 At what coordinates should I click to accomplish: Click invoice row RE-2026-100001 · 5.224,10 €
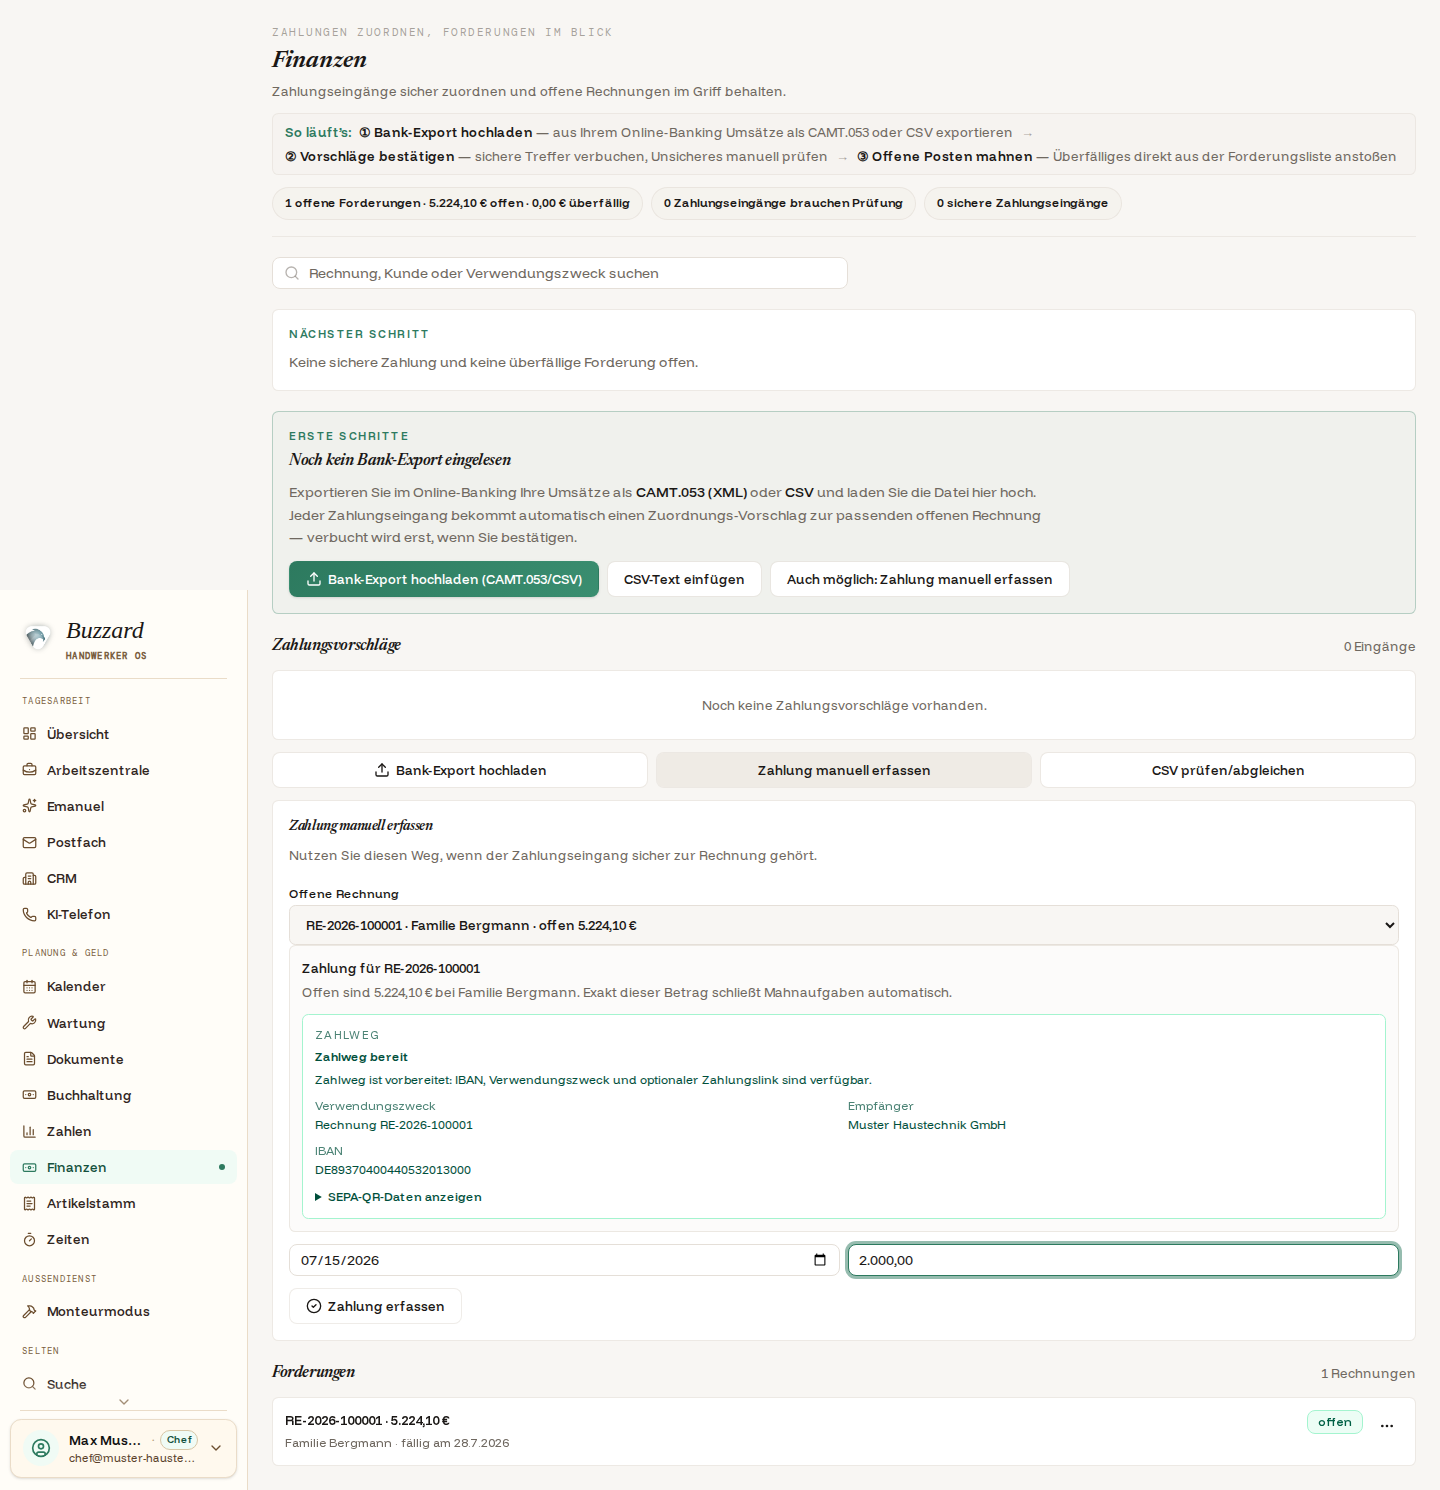click(844, 1431)
